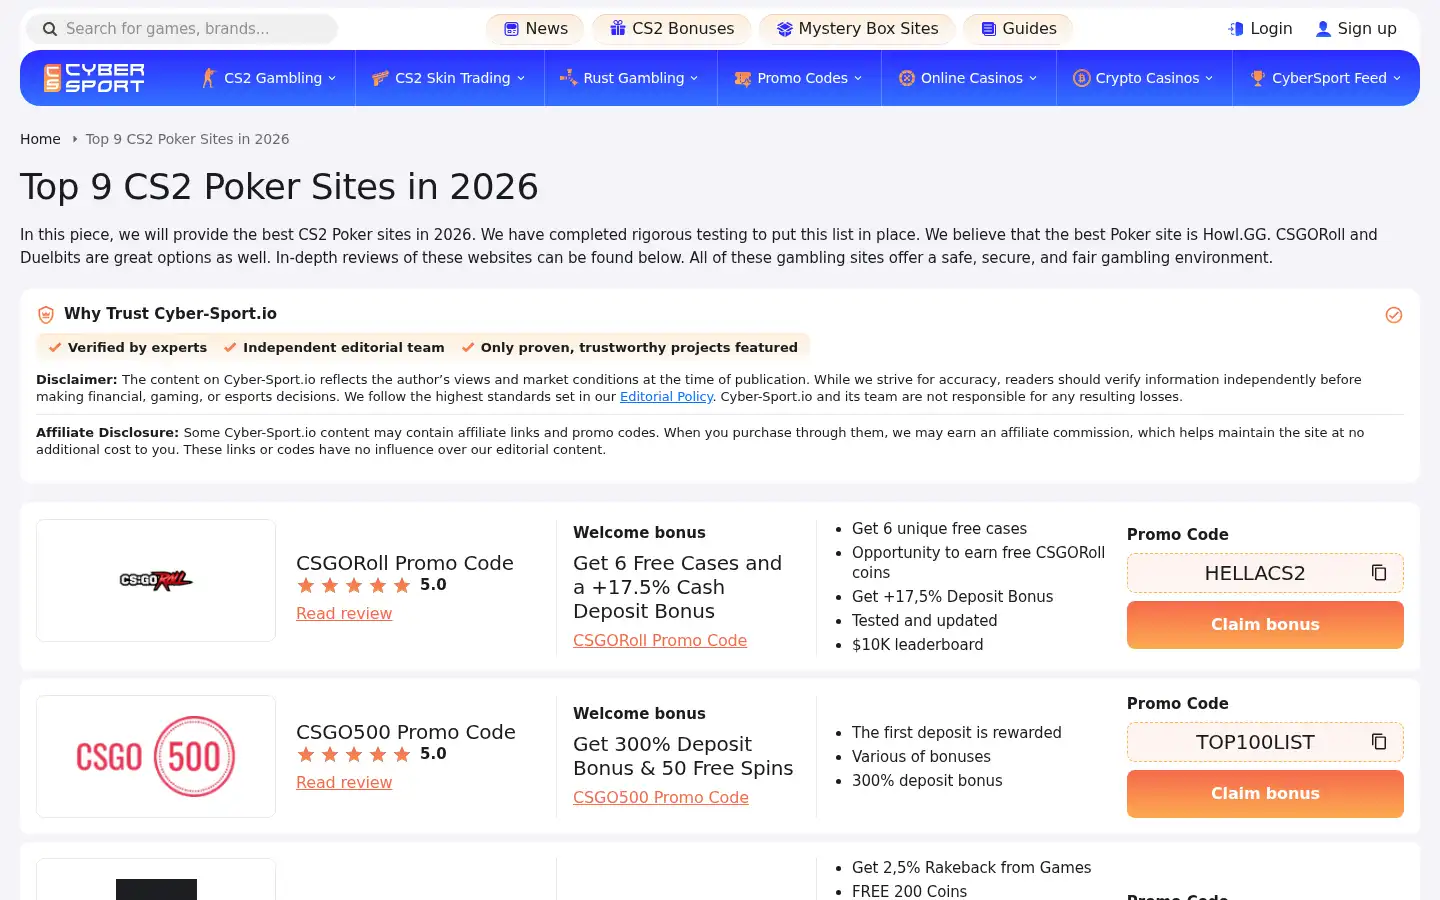The image size is (1440, 900).
Task: Click the Sign up user icon
Action: 1323,29
